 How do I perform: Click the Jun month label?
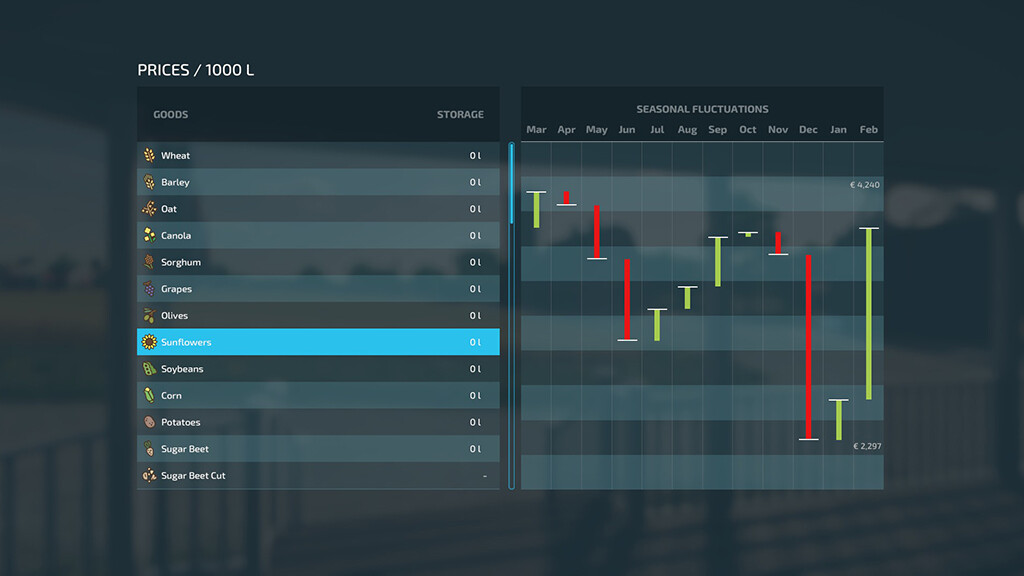tap(627, 130)
